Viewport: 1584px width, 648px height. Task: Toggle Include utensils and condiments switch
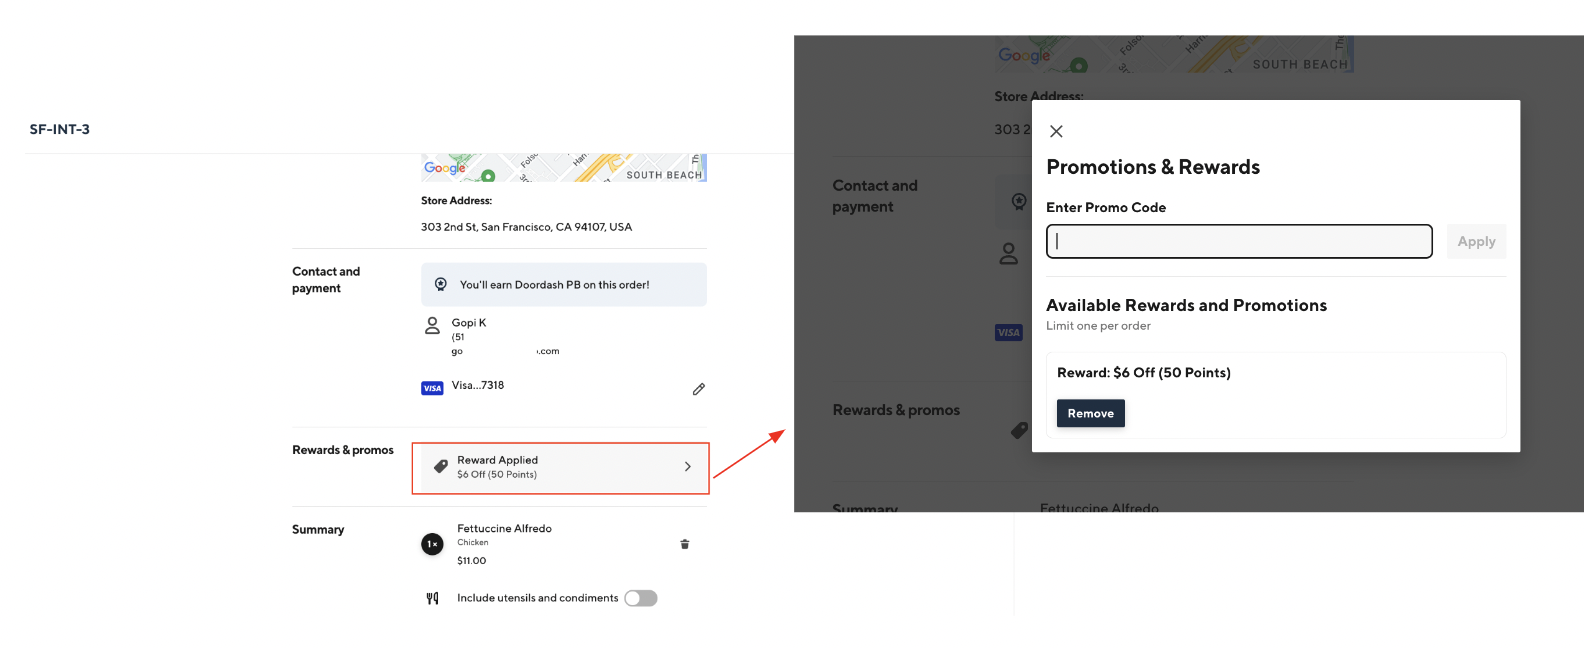(641, 598)
